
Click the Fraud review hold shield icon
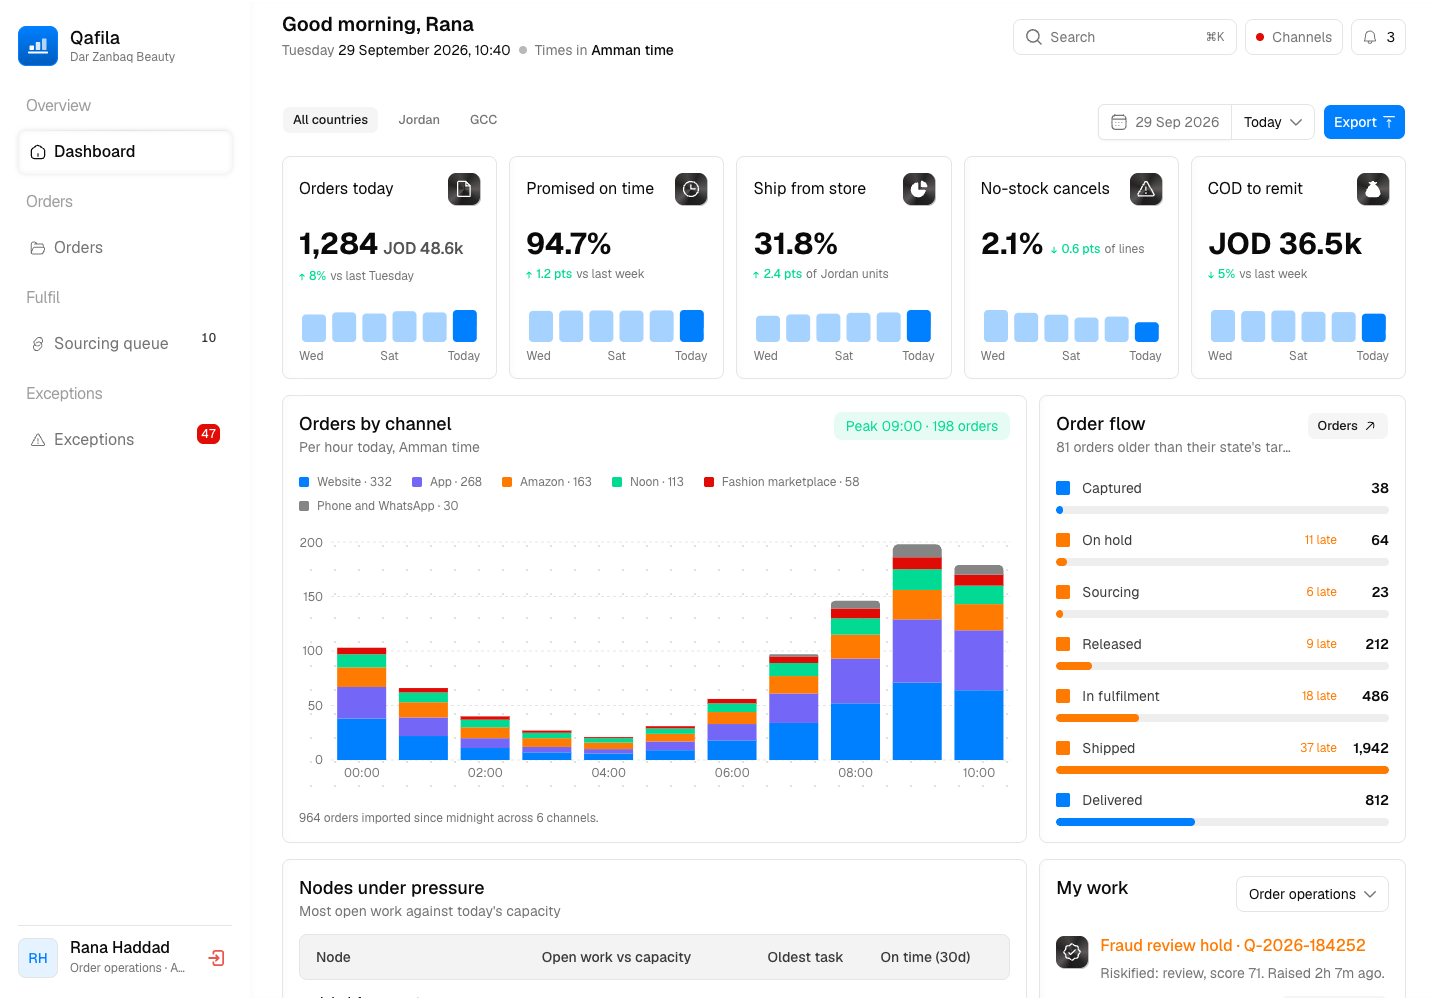pos(1072,952)
